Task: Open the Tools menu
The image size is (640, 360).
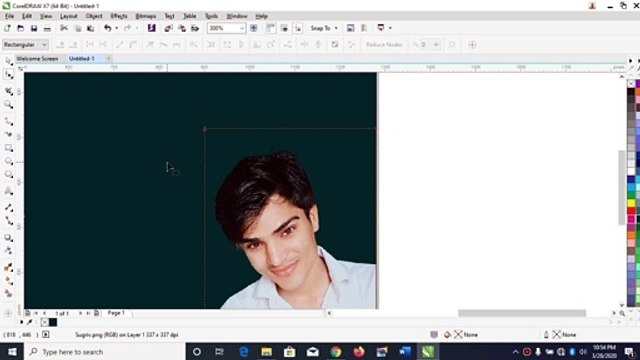Action: click(211, 16)
